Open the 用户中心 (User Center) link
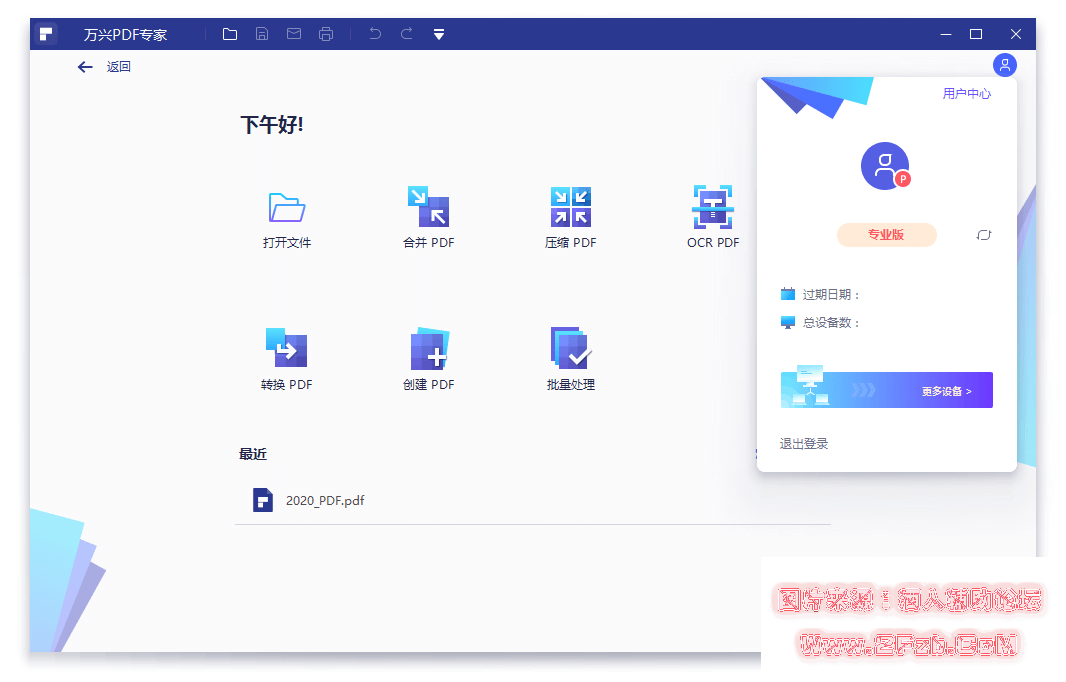 pos(966,93)
